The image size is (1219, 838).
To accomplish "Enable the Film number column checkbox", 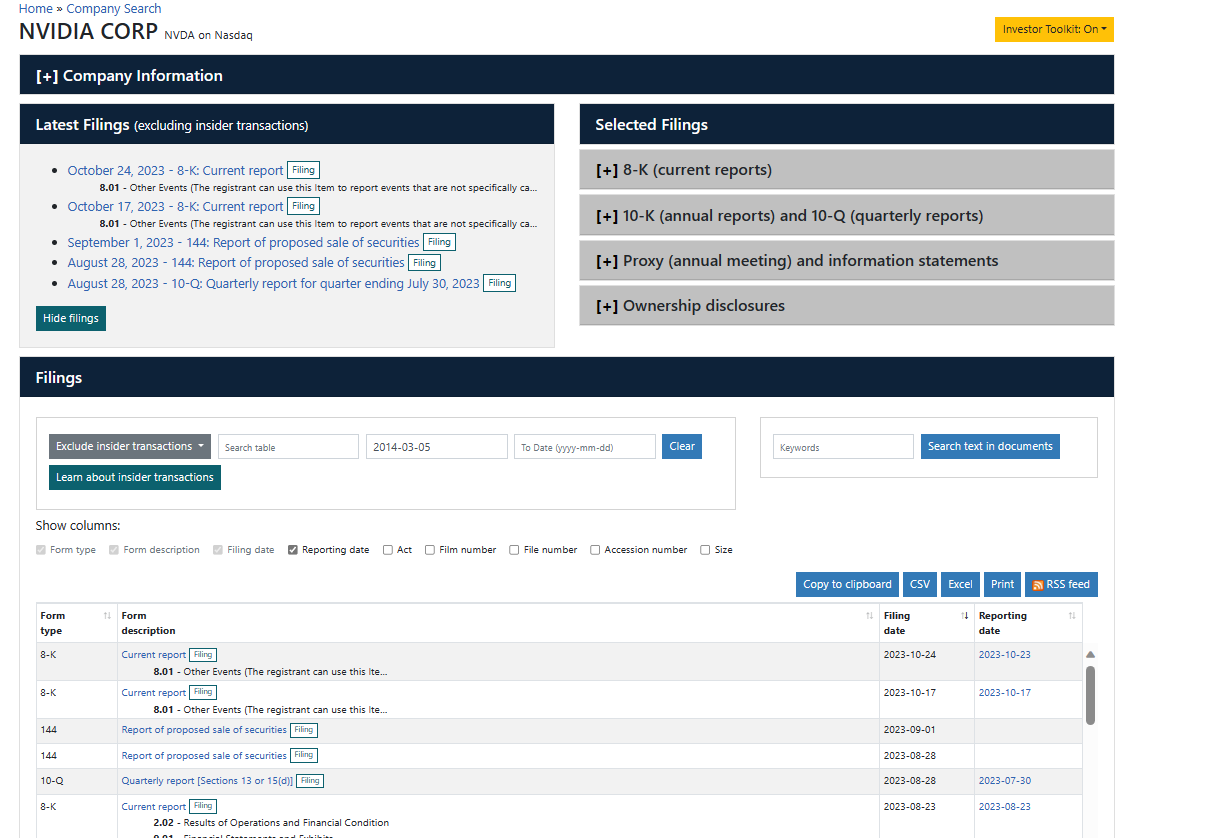I will tap(430, 550).
